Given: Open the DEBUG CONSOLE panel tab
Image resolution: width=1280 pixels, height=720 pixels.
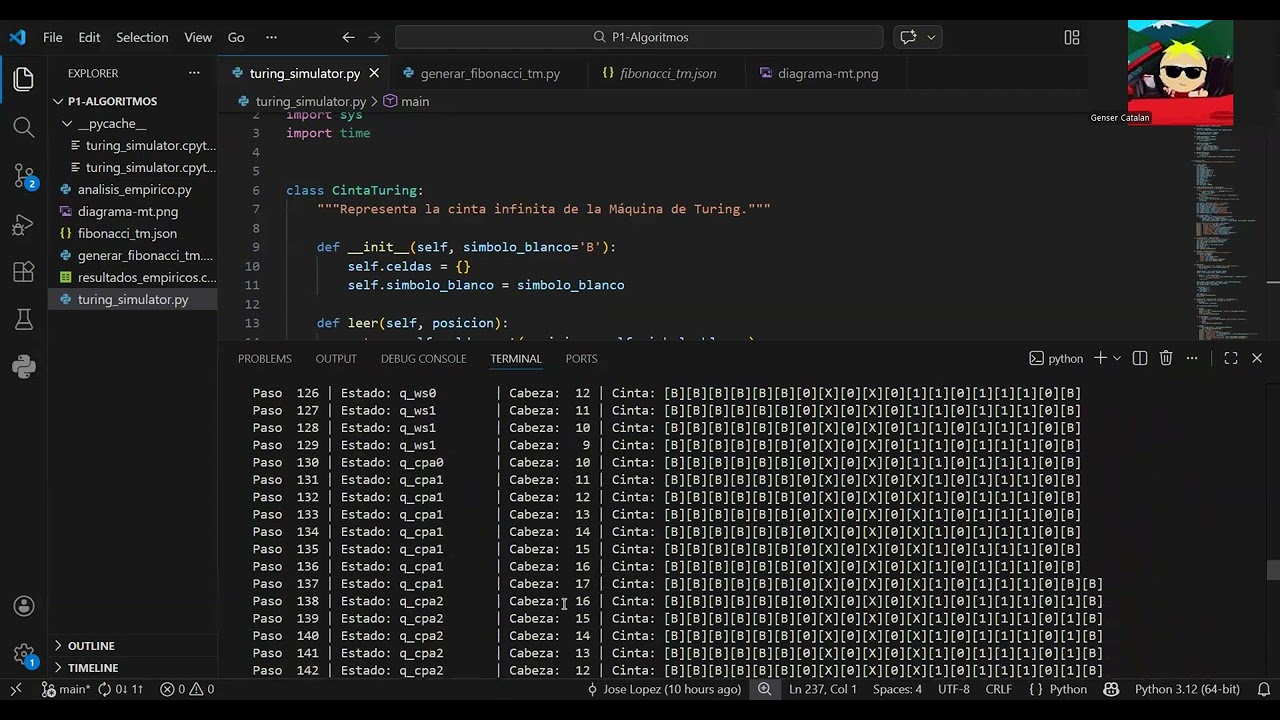Looking at the screenshot, I should [423, 358].
